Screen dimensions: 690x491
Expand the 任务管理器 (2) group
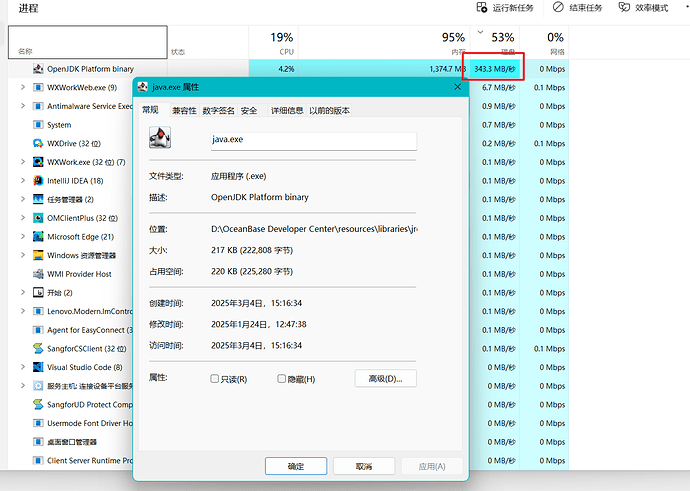point(23,199)
